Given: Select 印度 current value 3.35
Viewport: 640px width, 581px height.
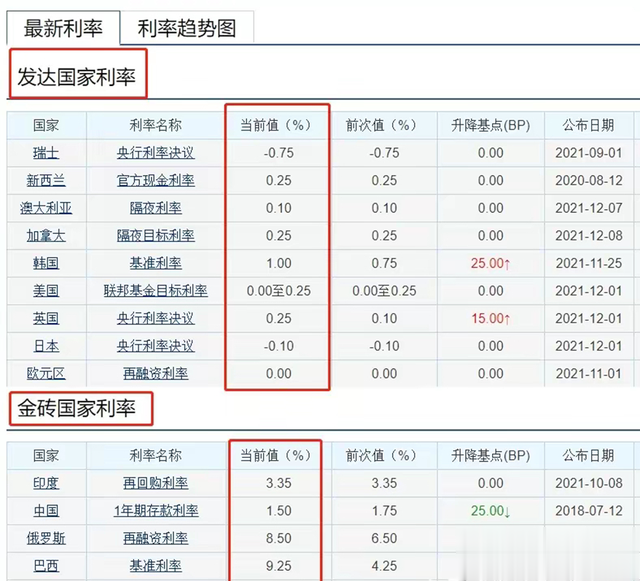Looking at the screenshot, I should (x=279, y=483).
